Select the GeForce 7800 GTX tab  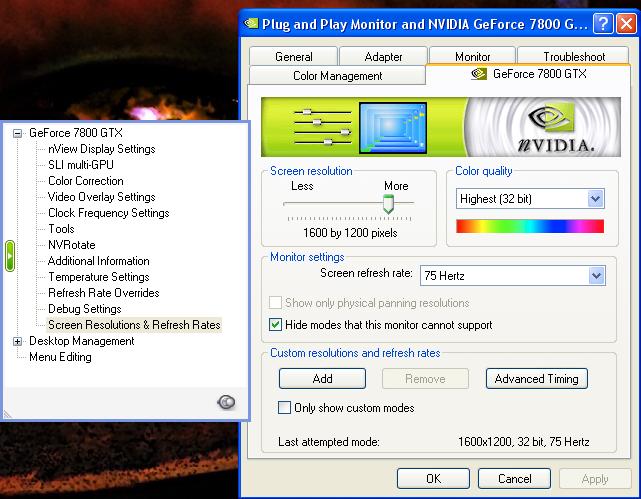pyautogui.click(x=528, y=74)
